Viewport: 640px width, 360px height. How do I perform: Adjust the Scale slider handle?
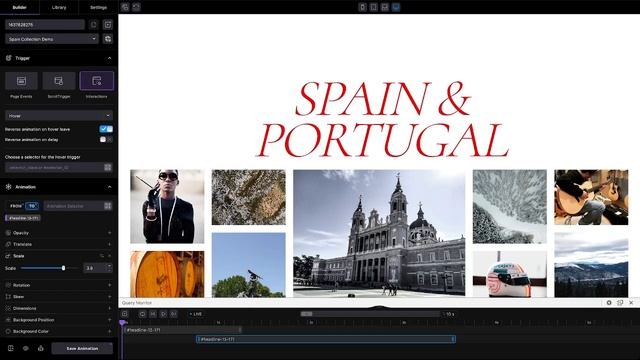[x=63, y=268]
